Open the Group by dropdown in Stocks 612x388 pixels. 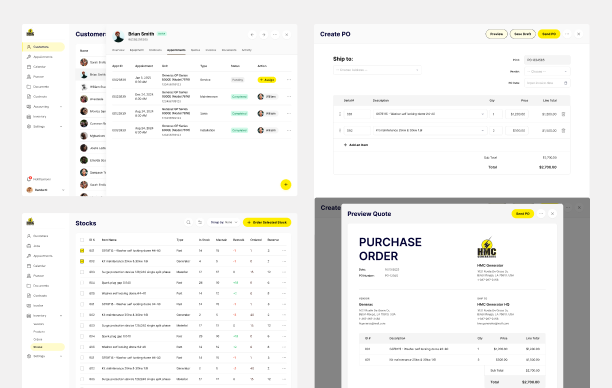click(224, 222)
